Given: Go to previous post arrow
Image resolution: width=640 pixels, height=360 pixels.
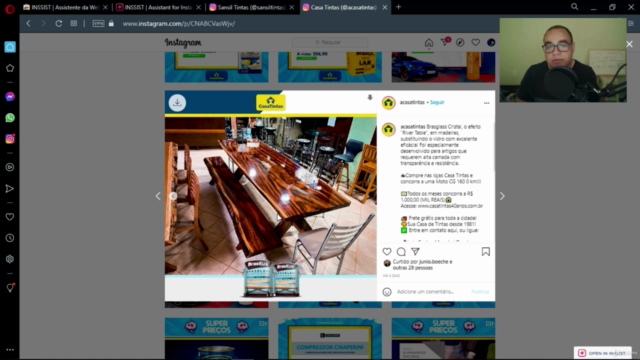Looking at the screenshot, I should point(158,196).
